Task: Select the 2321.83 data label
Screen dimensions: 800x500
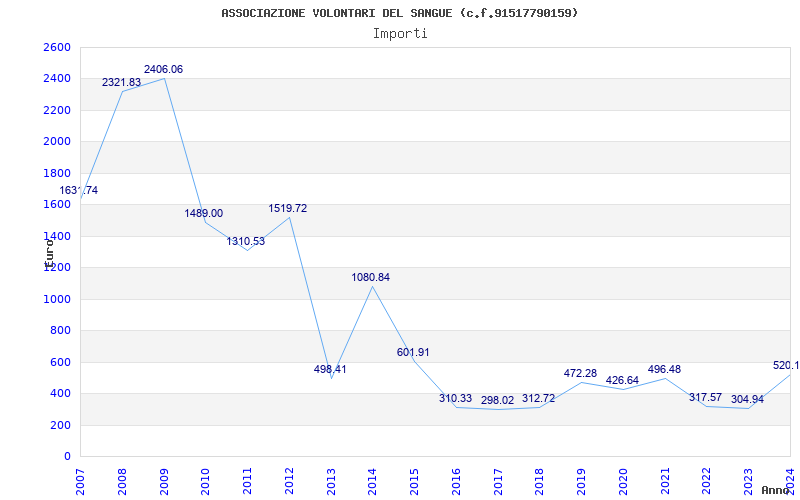Action: coord(121,82)
